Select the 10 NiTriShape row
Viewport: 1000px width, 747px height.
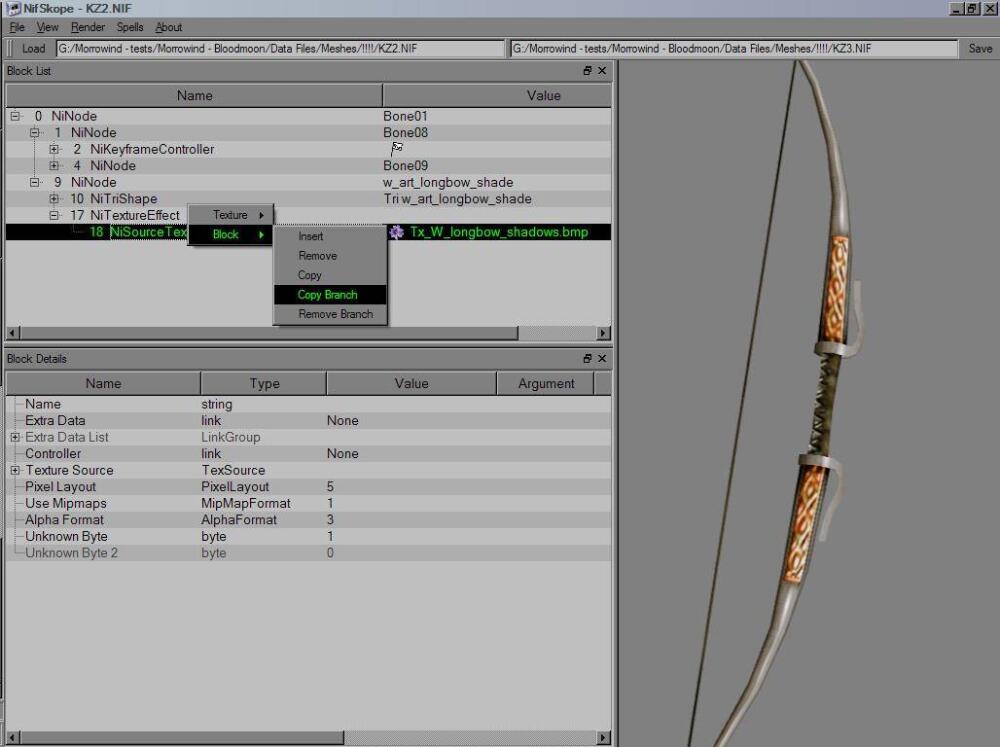(x=308, y=199)
